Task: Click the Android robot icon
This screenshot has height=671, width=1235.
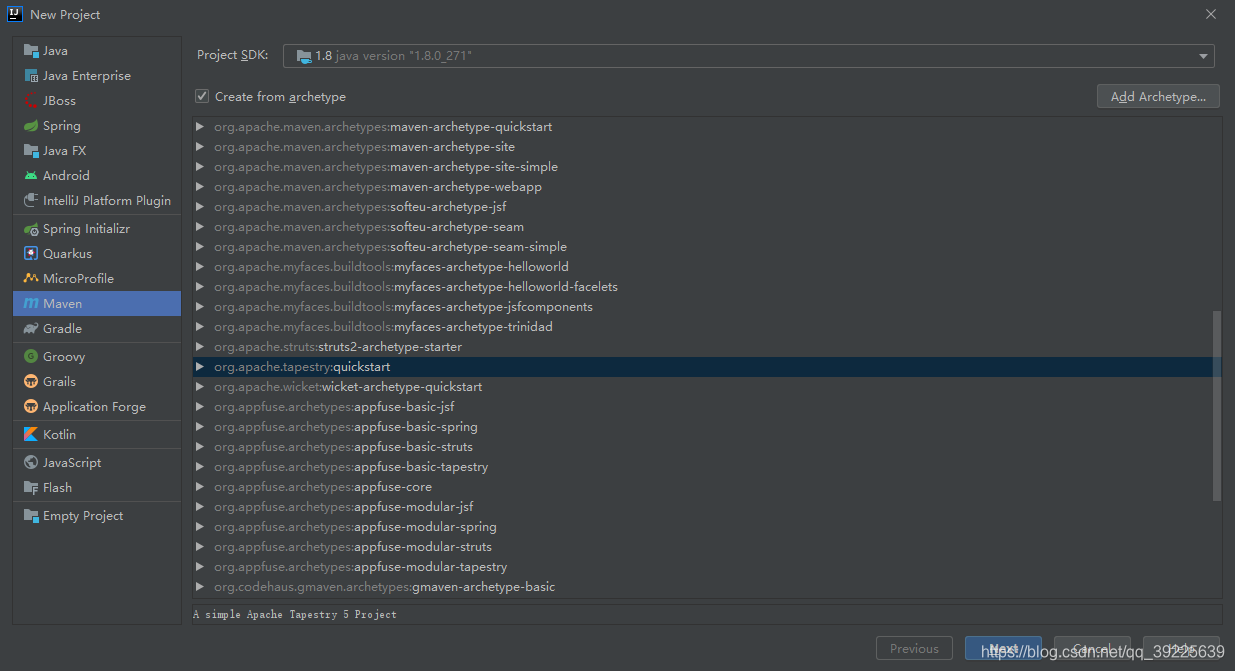Action: point(31,176)
